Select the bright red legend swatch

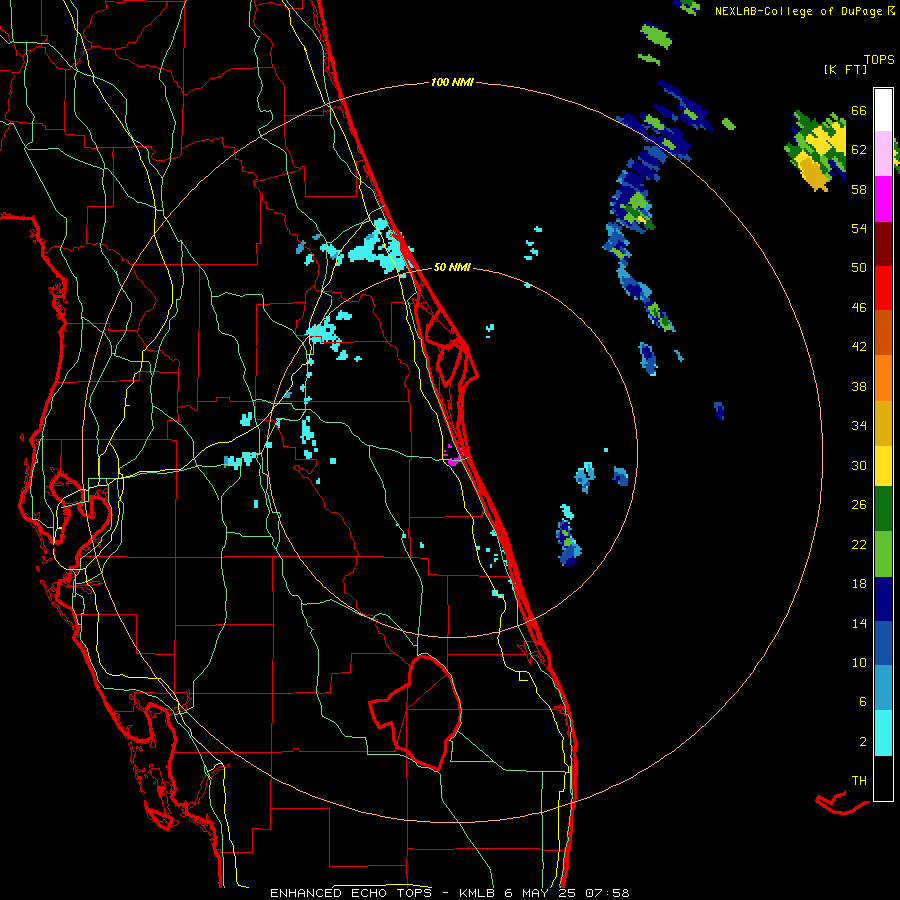point(883,288)
